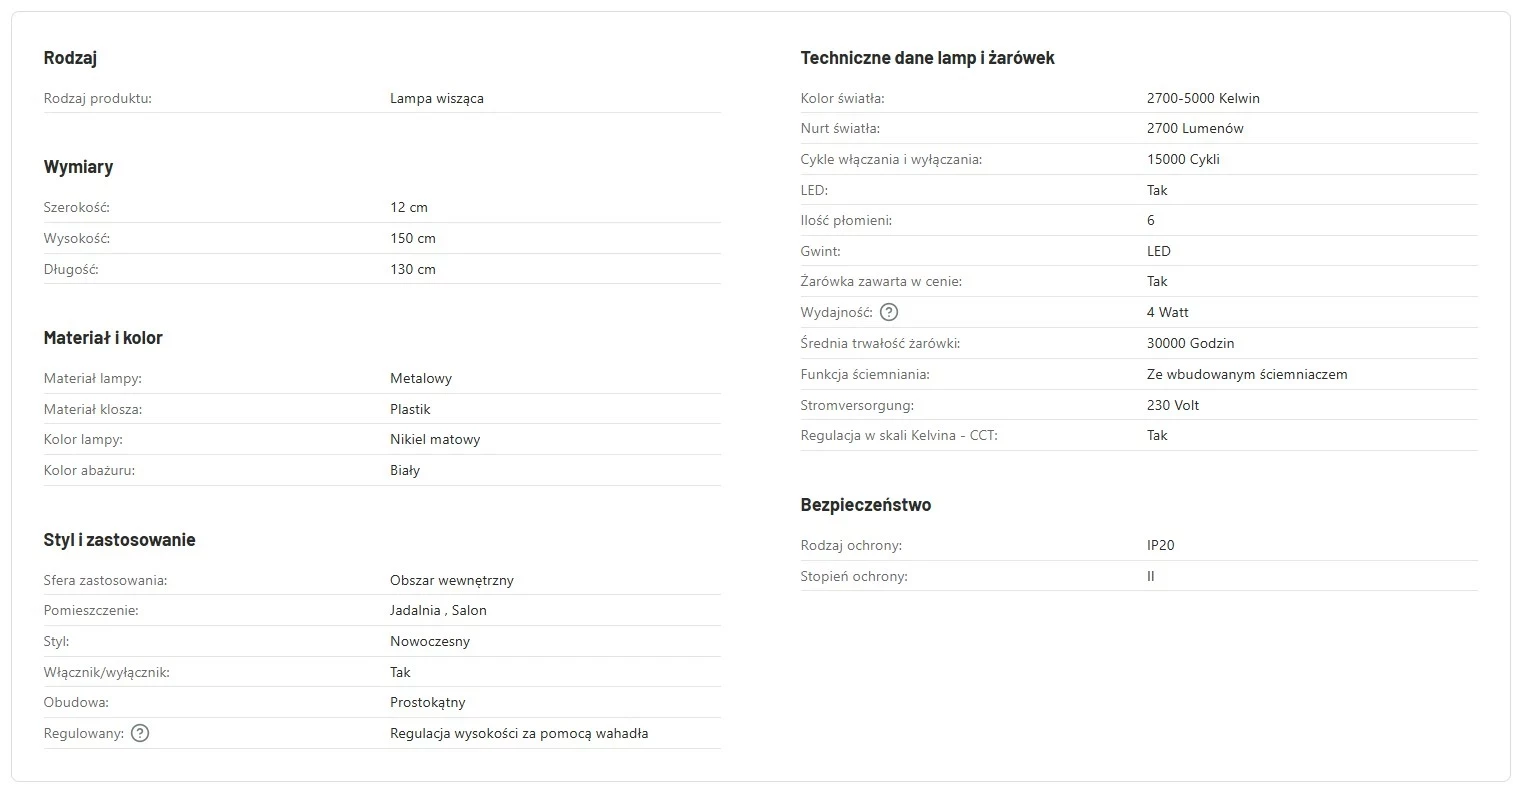This screenshot has height=793, width=1528.
Task: Click the Nikiel matowy lamp color value
Action: (435, 439)
